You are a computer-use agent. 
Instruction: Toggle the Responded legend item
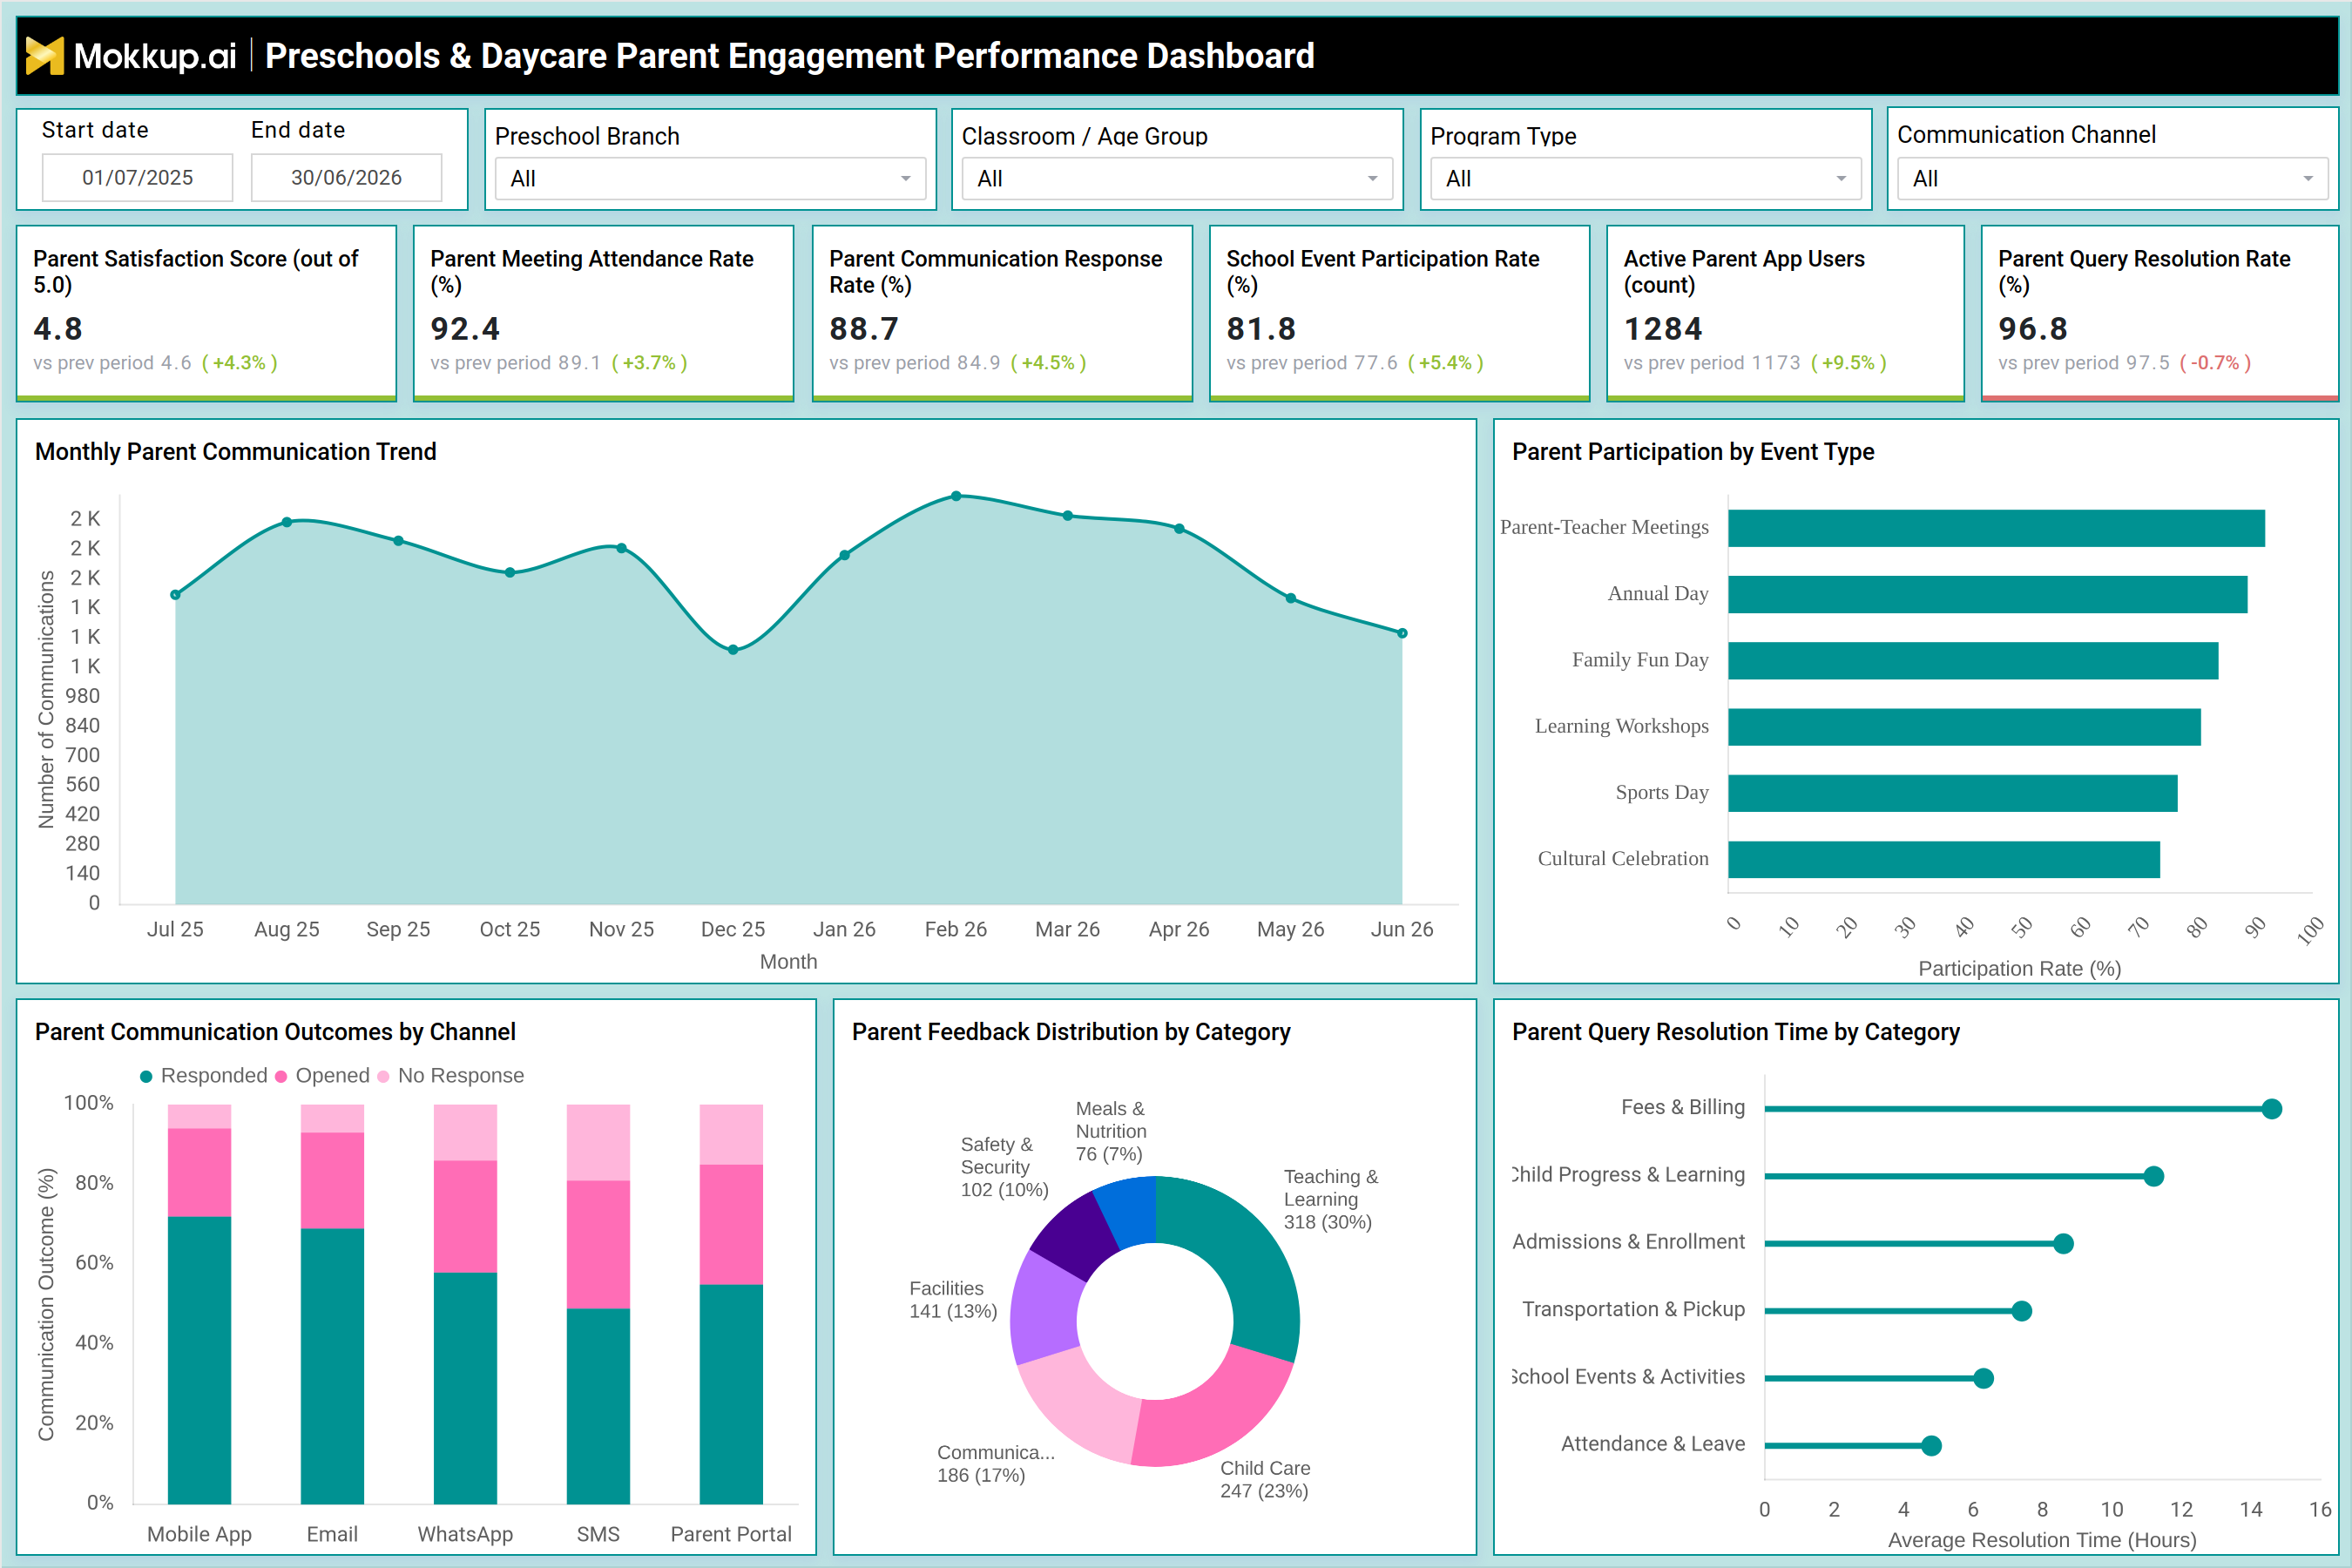click(x=204, y=1076)
